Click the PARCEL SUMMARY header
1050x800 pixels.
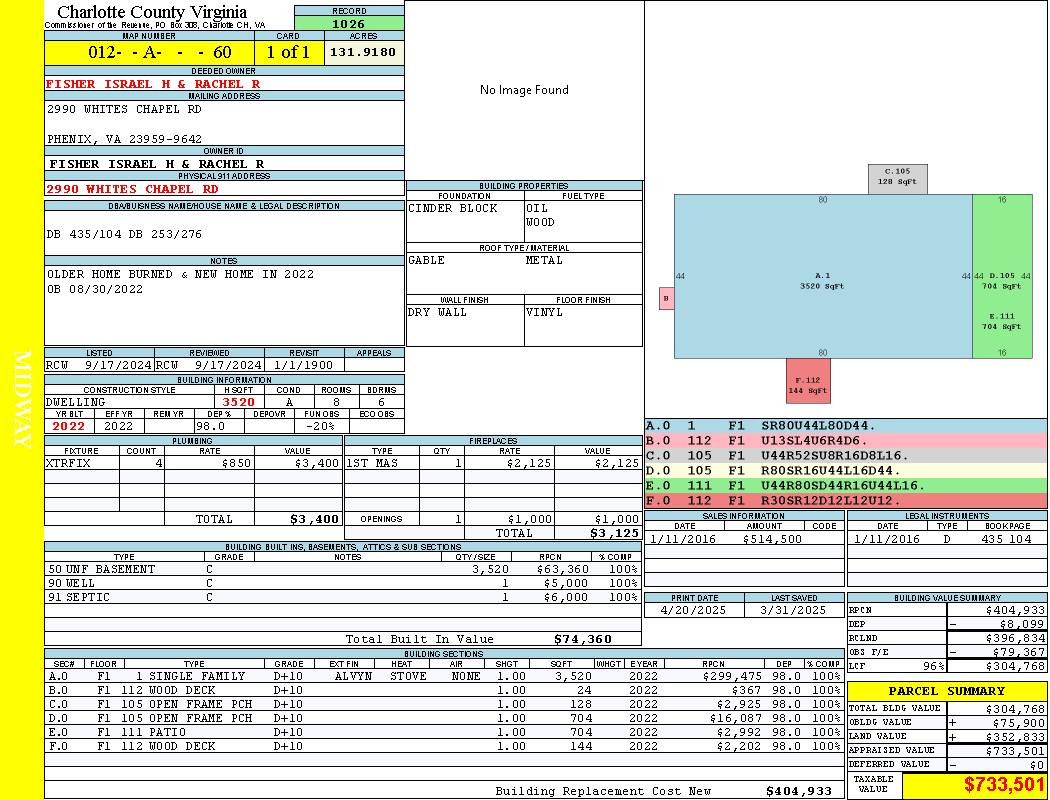tap(947, 691)
